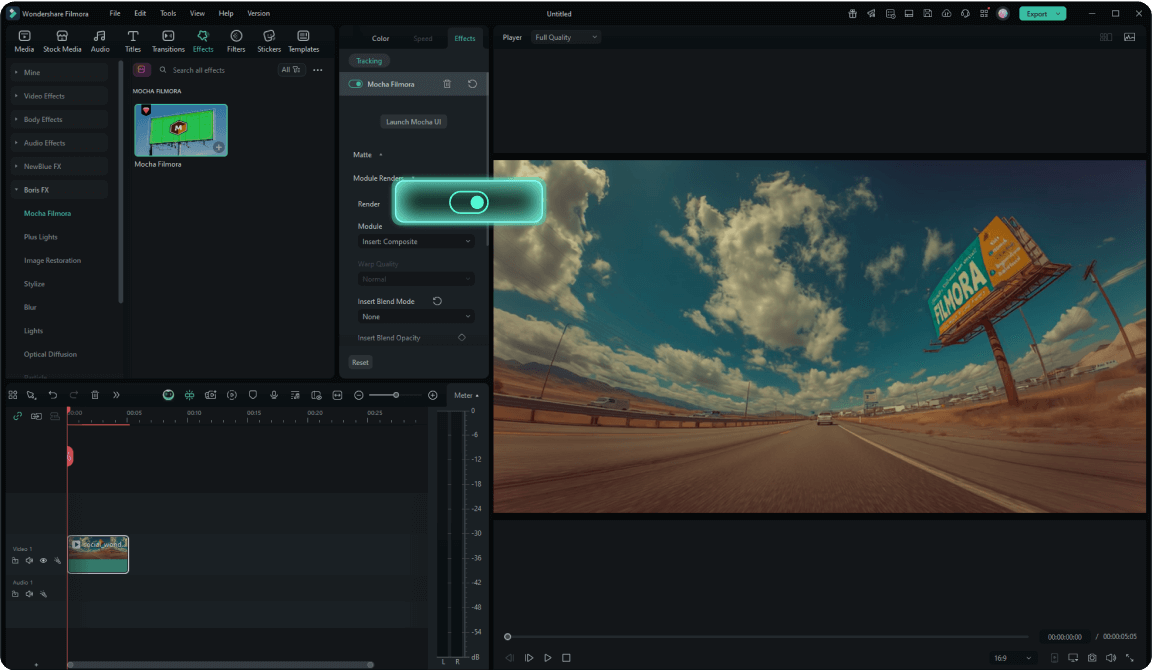Image resolution: width=1152 pixels, height=670 pixels.
Task: Reset Mocha Filmora effect with circular arrow icon
Action: [472, 84]
